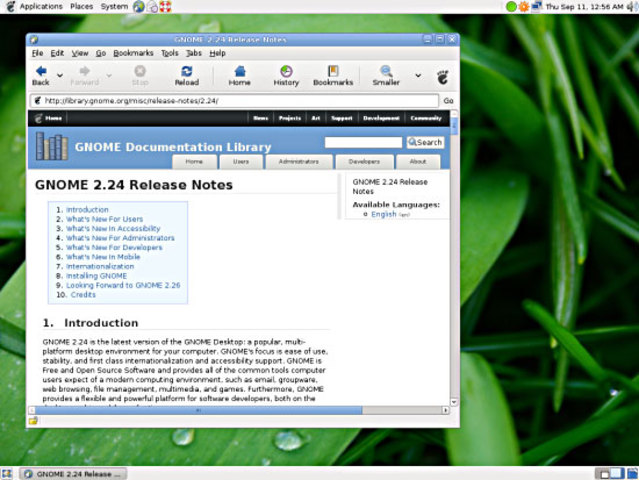Open the Bookmarks toolbar button
Screen dimensions: 639x480
pos(333,76)
